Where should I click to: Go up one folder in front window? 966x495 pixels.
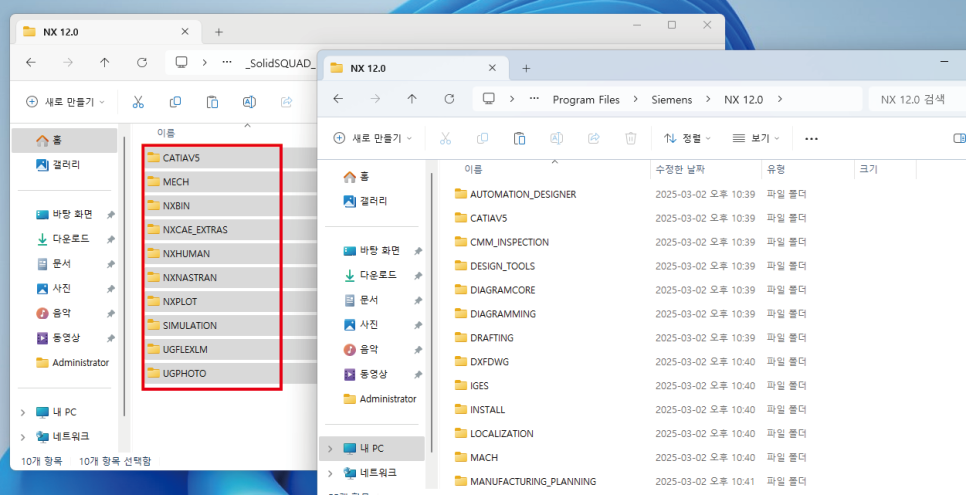(412, 99)
